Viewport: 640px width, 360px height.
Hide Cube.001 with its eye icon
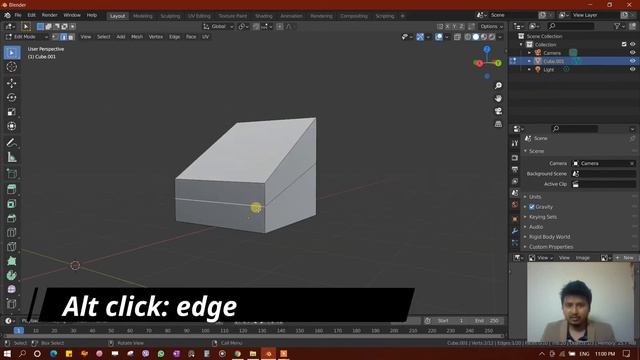pos(632,61)
